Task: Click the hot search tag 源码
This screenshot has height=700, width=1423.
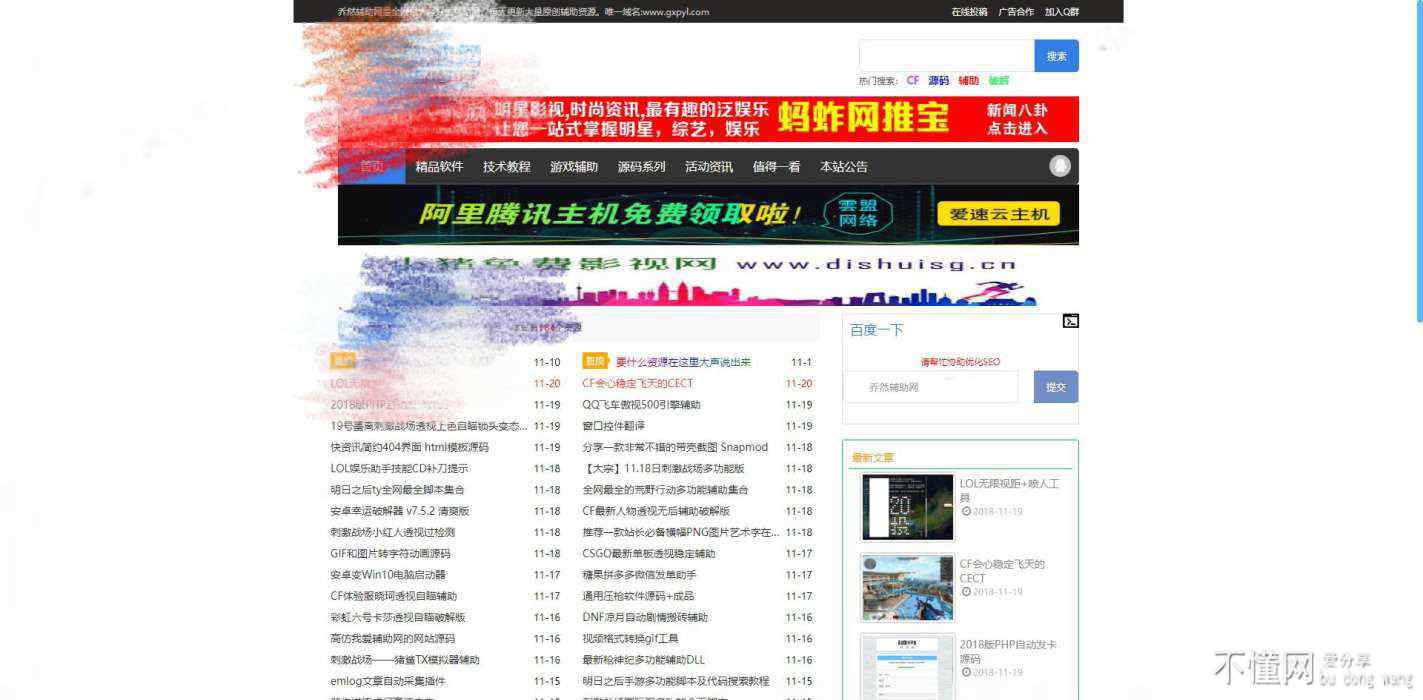Action: click(938, 81)
